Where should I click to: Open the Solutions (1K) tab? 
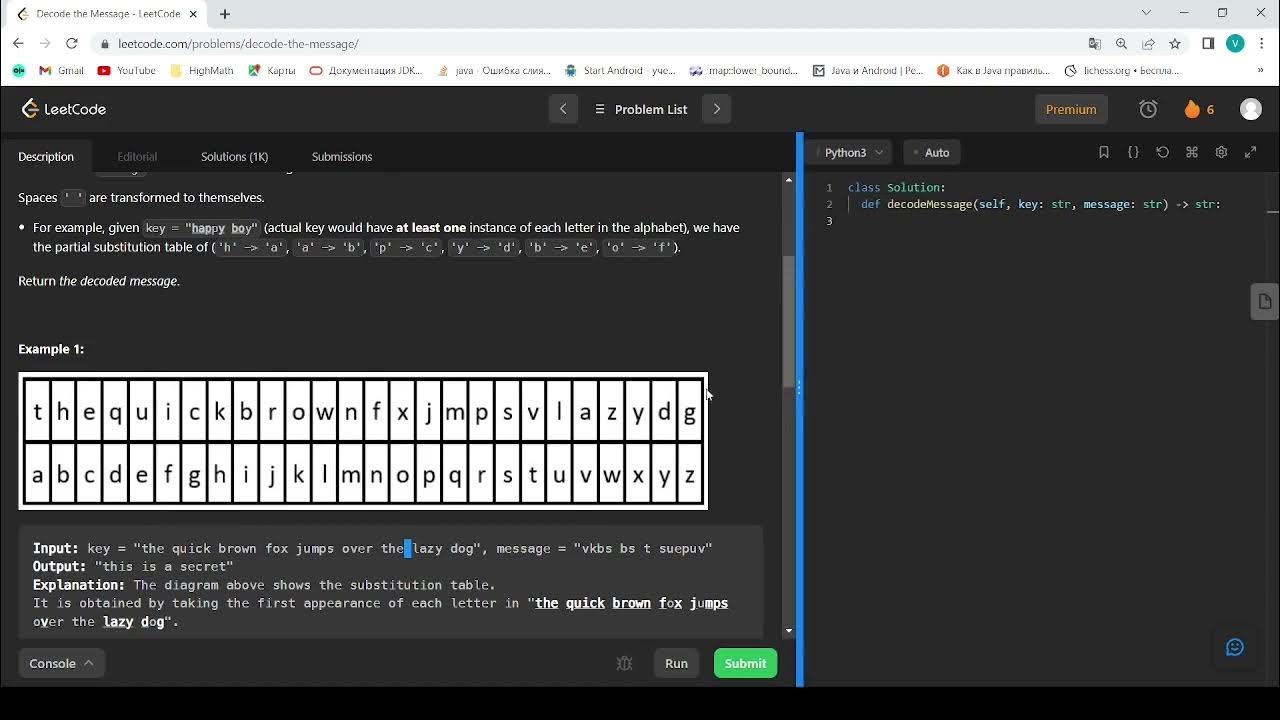point(234,156)
